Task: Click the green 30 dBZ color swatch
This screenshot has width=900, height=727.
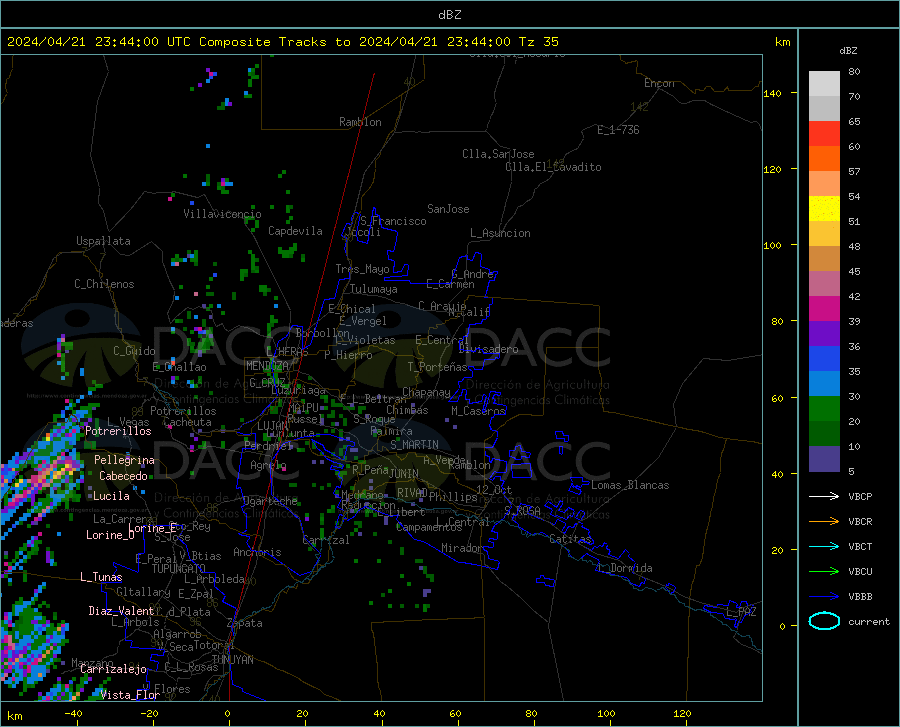Action: [824, 409]
